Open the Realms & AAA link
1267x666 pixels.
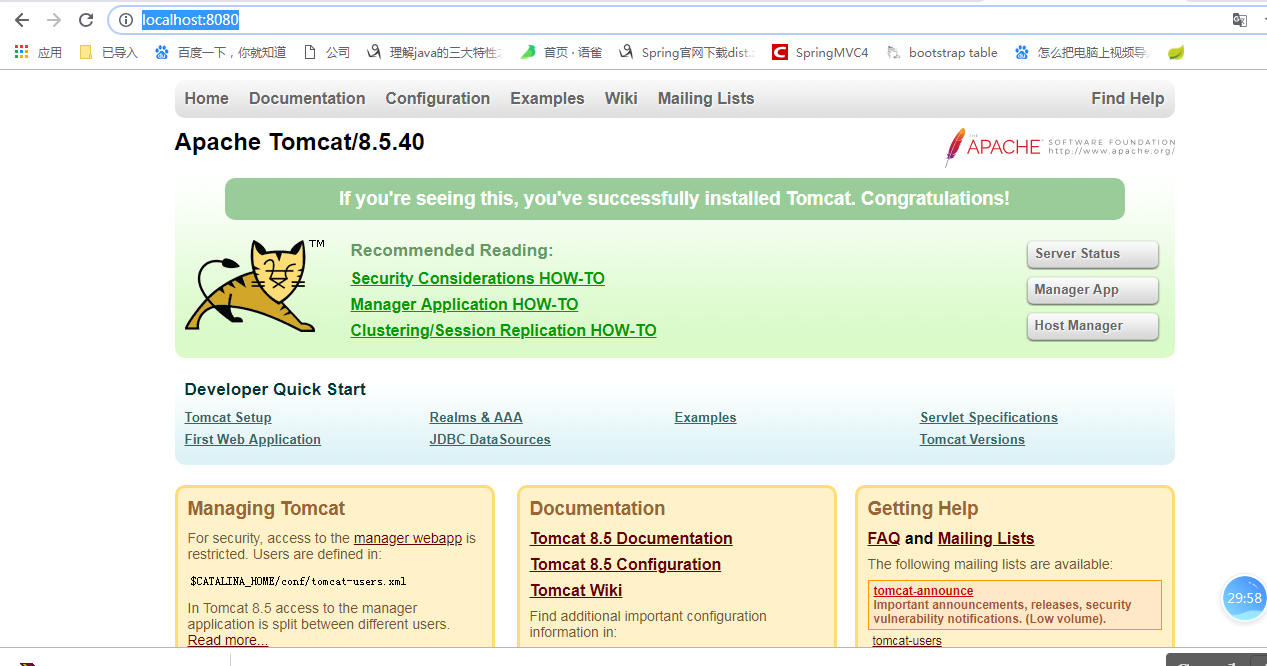click(x=476, y=417)
